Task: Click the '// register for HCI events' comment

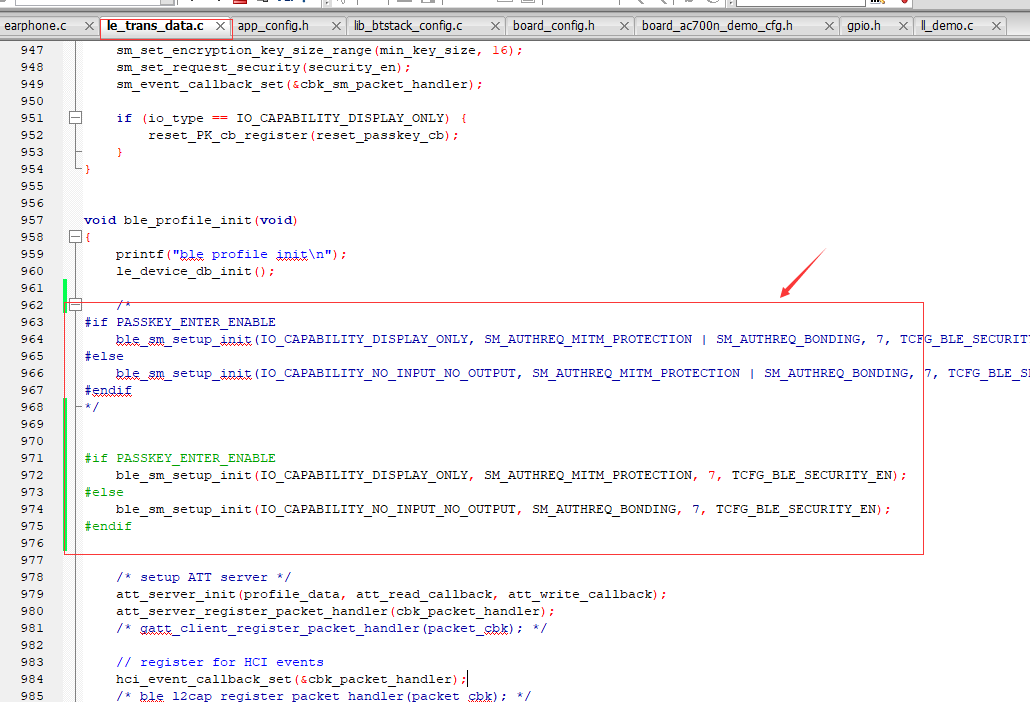Action: pyautogui.click(x=220, y=662)
